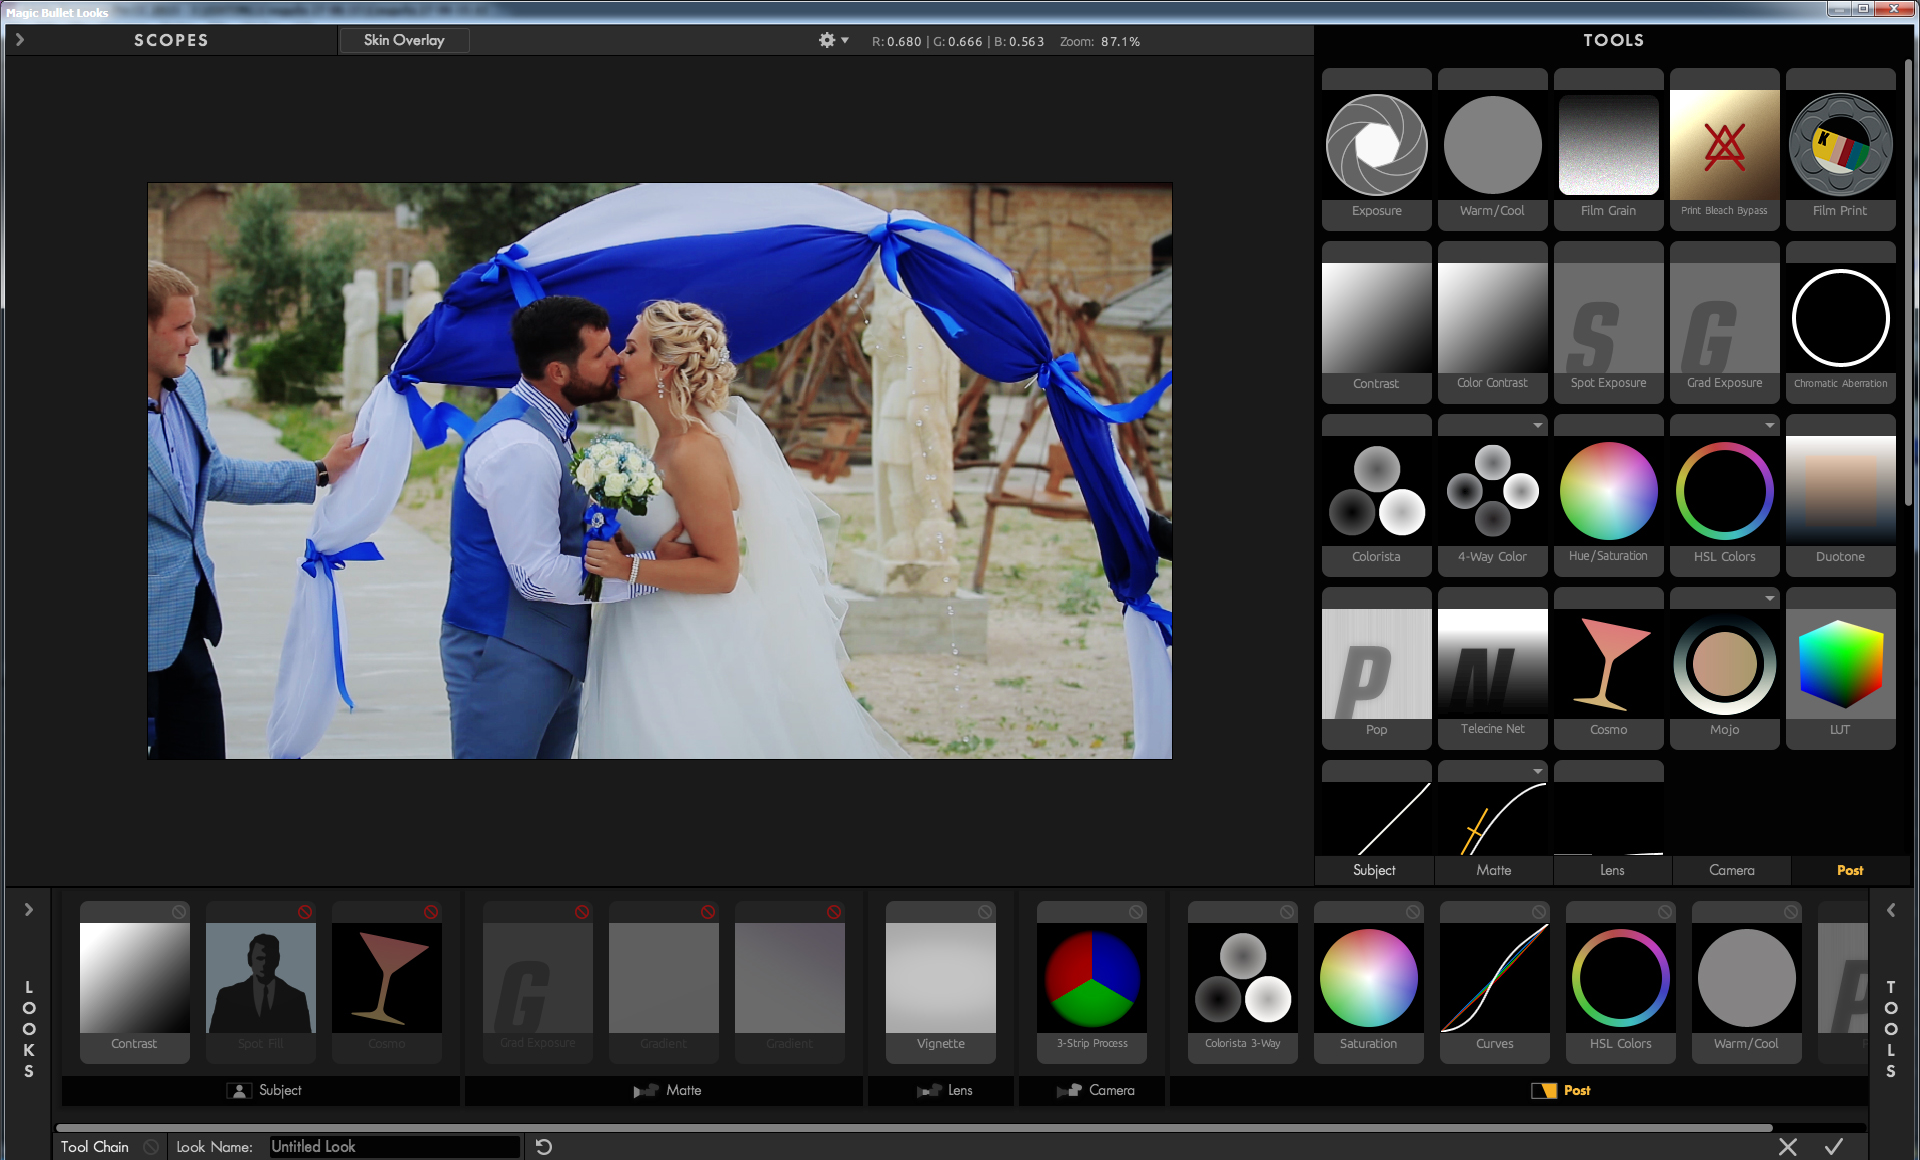Screen dimensions: 1920x1160
Task: Expand the Tools panel settings gear
Action: click(x=824, y=41)
